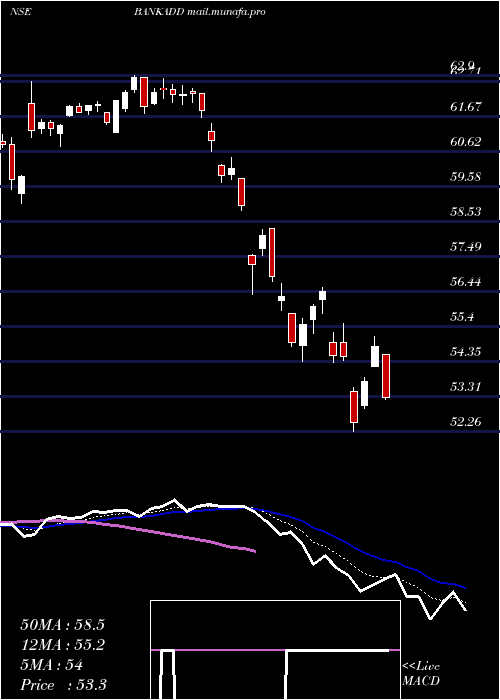This screenshot has width=500, height=700.
Task: Select the 59.58 price level label
Action: click(466, 177)
